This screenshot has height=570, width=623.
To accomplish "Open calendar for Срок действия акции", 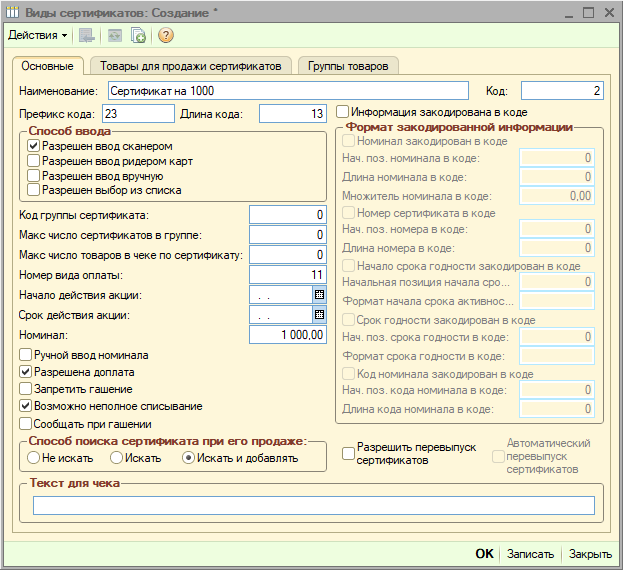I will [319, 315].
